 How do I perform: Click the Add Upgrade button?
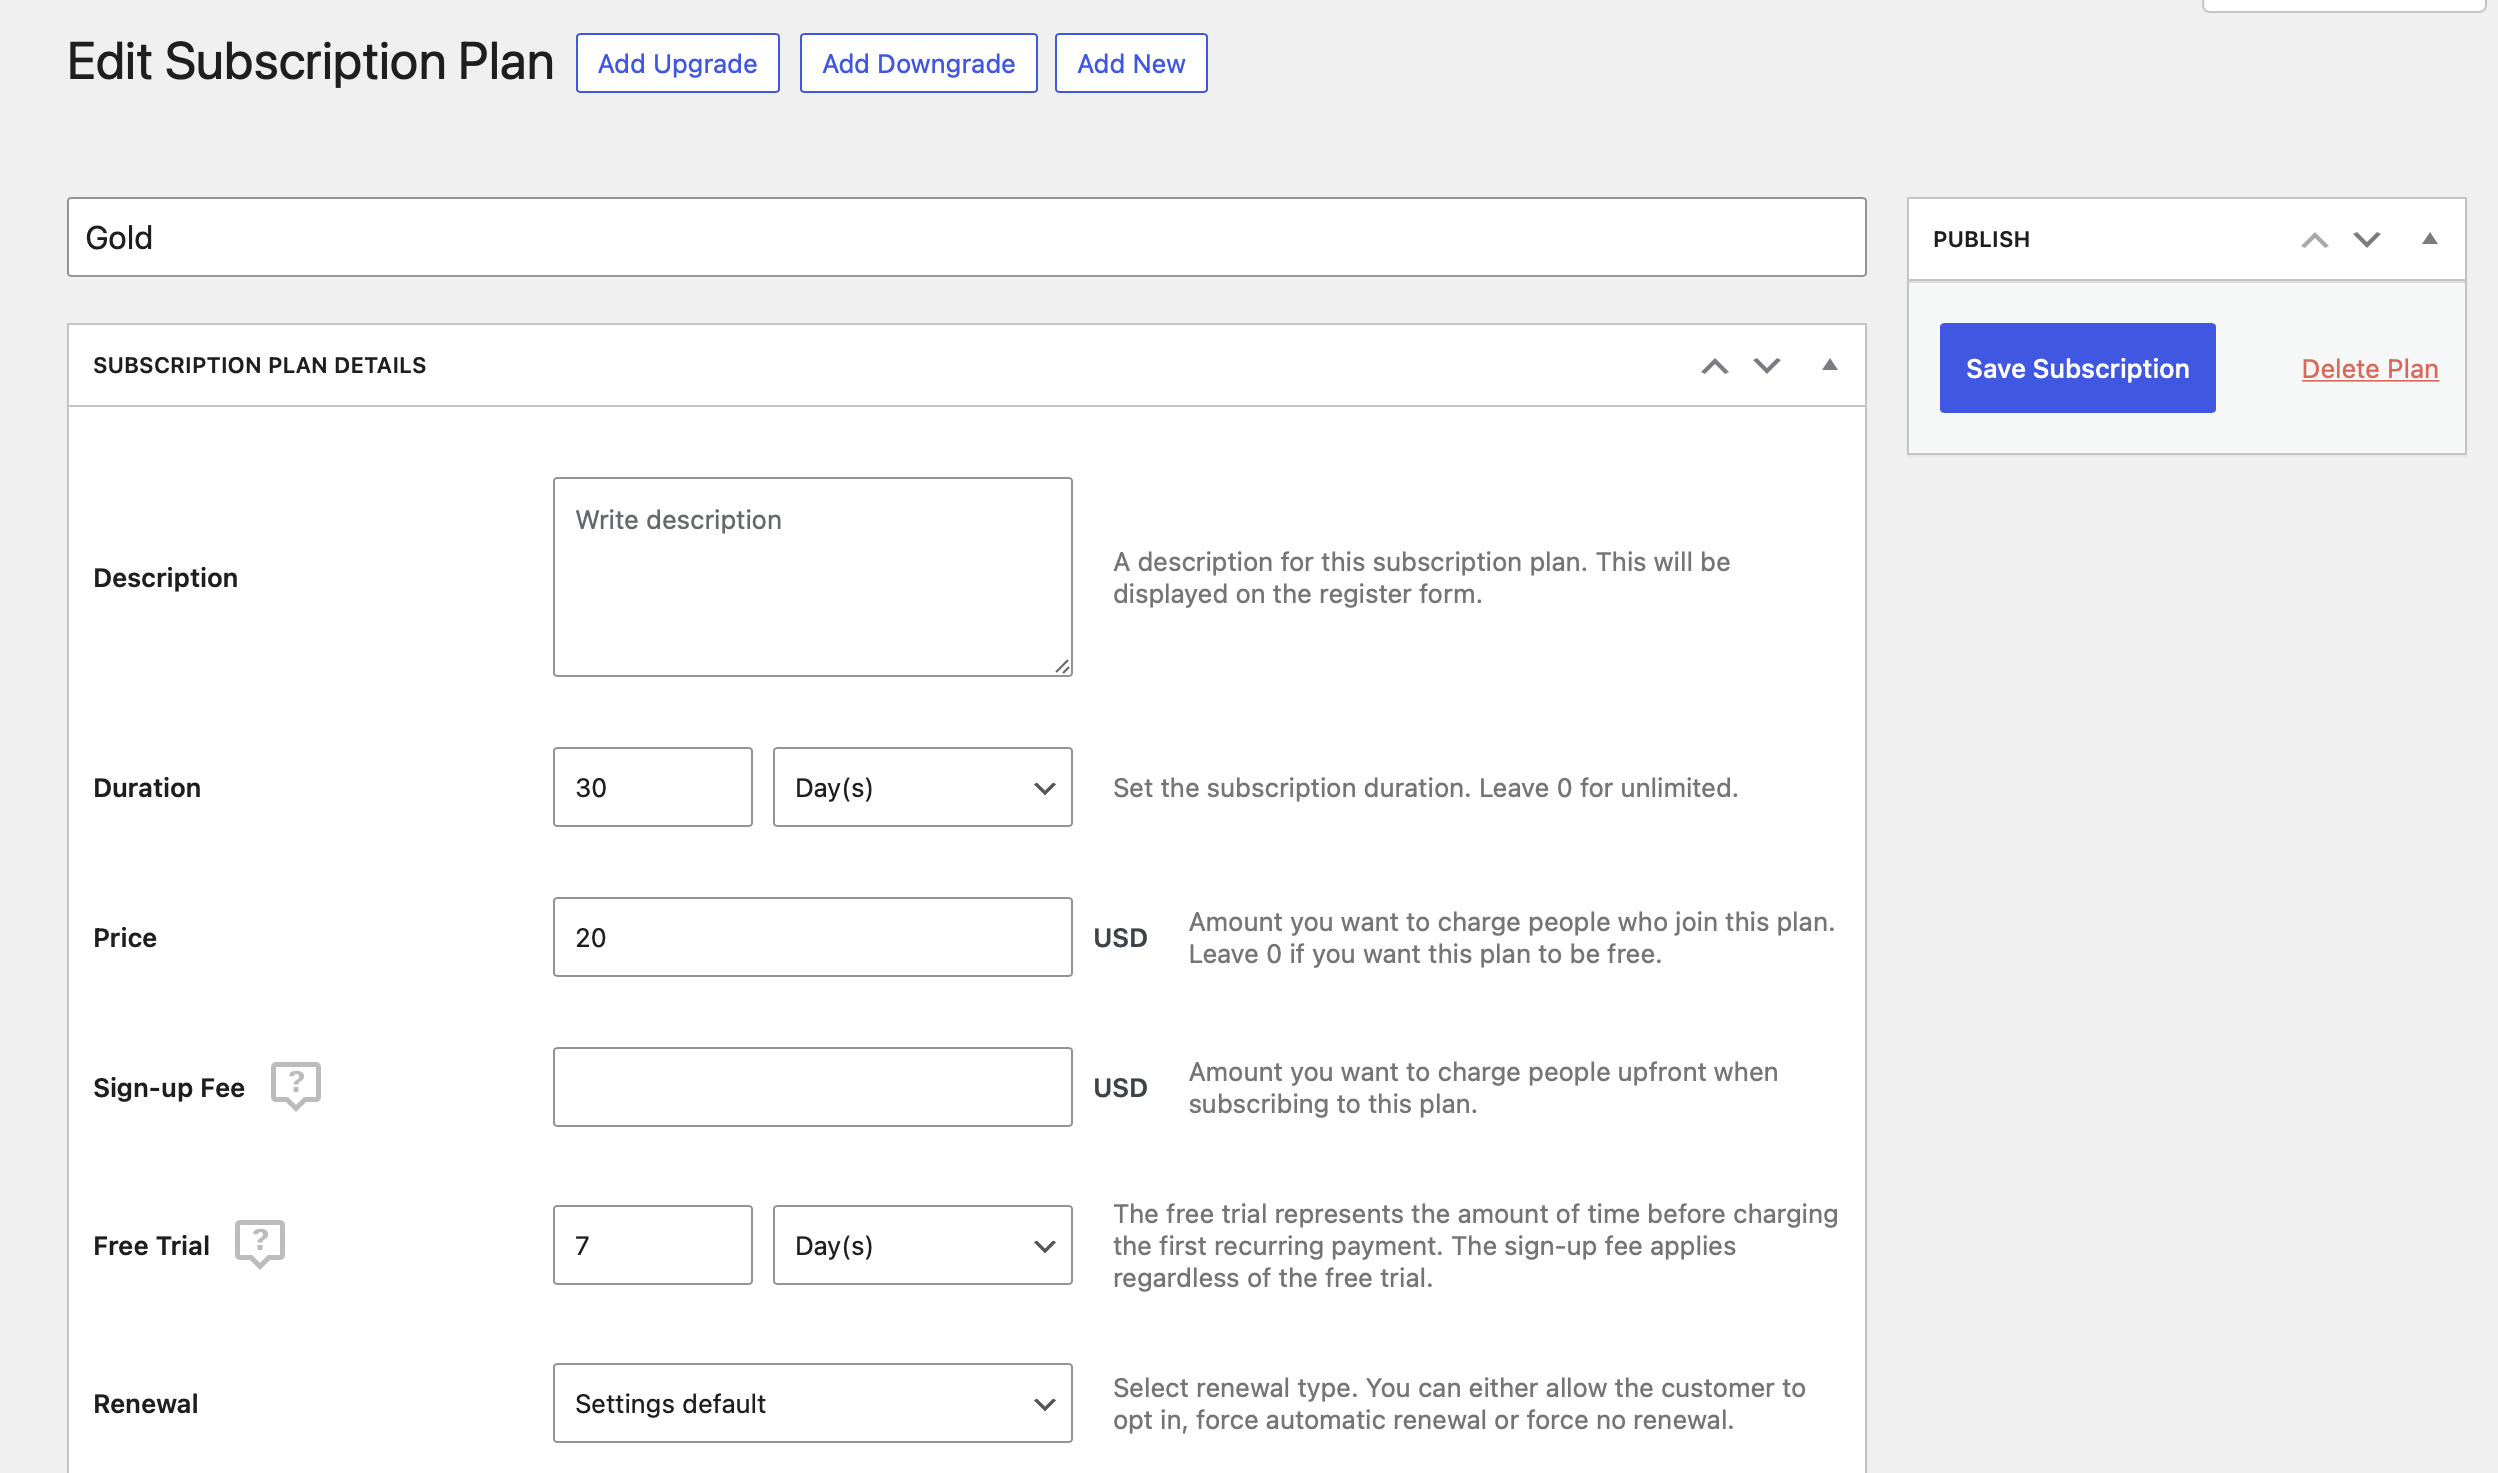pyautogui.click(x=677, y=63)
